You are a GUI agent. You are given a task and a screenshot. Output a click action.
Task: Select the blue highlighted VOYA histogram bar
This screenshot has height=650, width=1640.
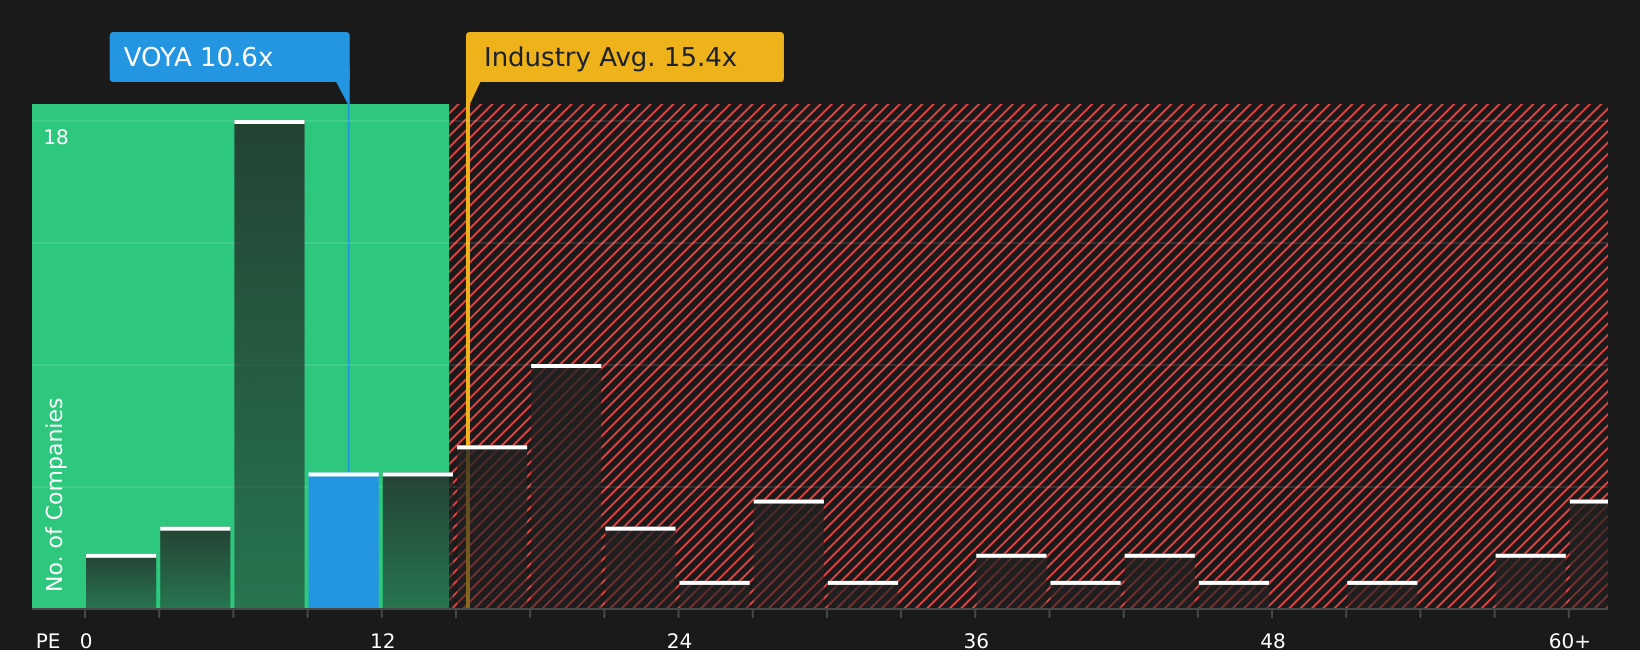(x=344, y=541)
